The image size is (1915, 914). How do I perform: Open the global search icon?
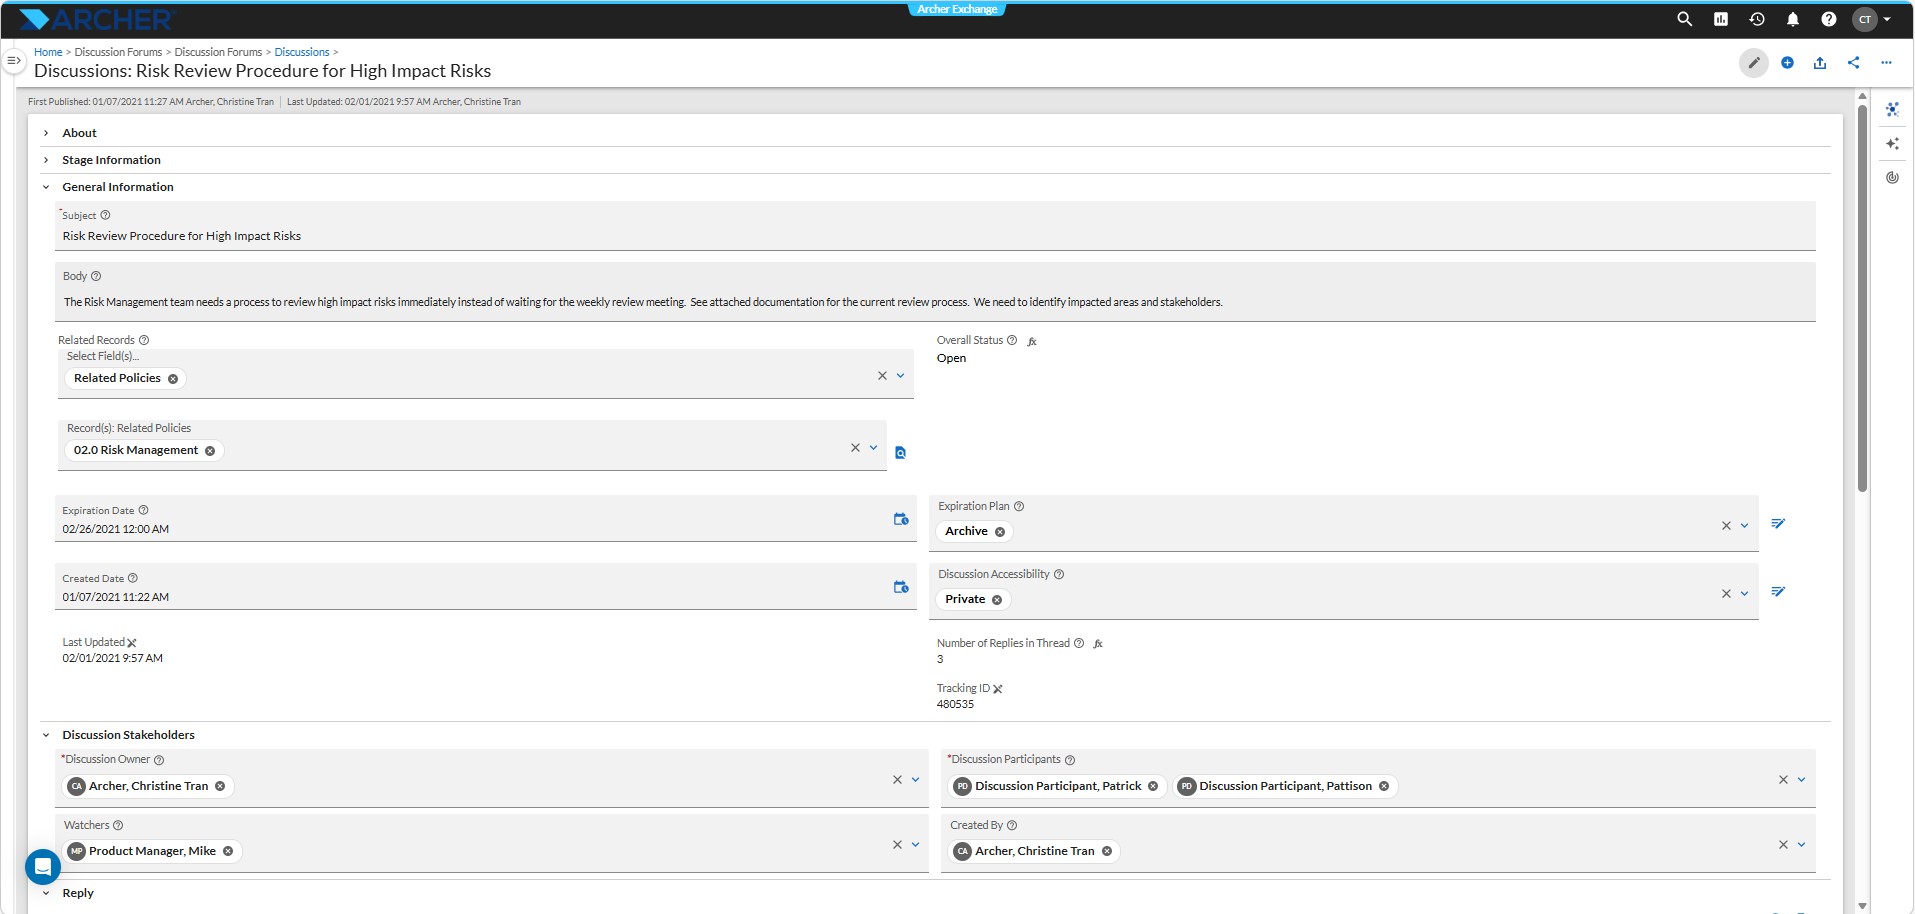click(1684, 19)
